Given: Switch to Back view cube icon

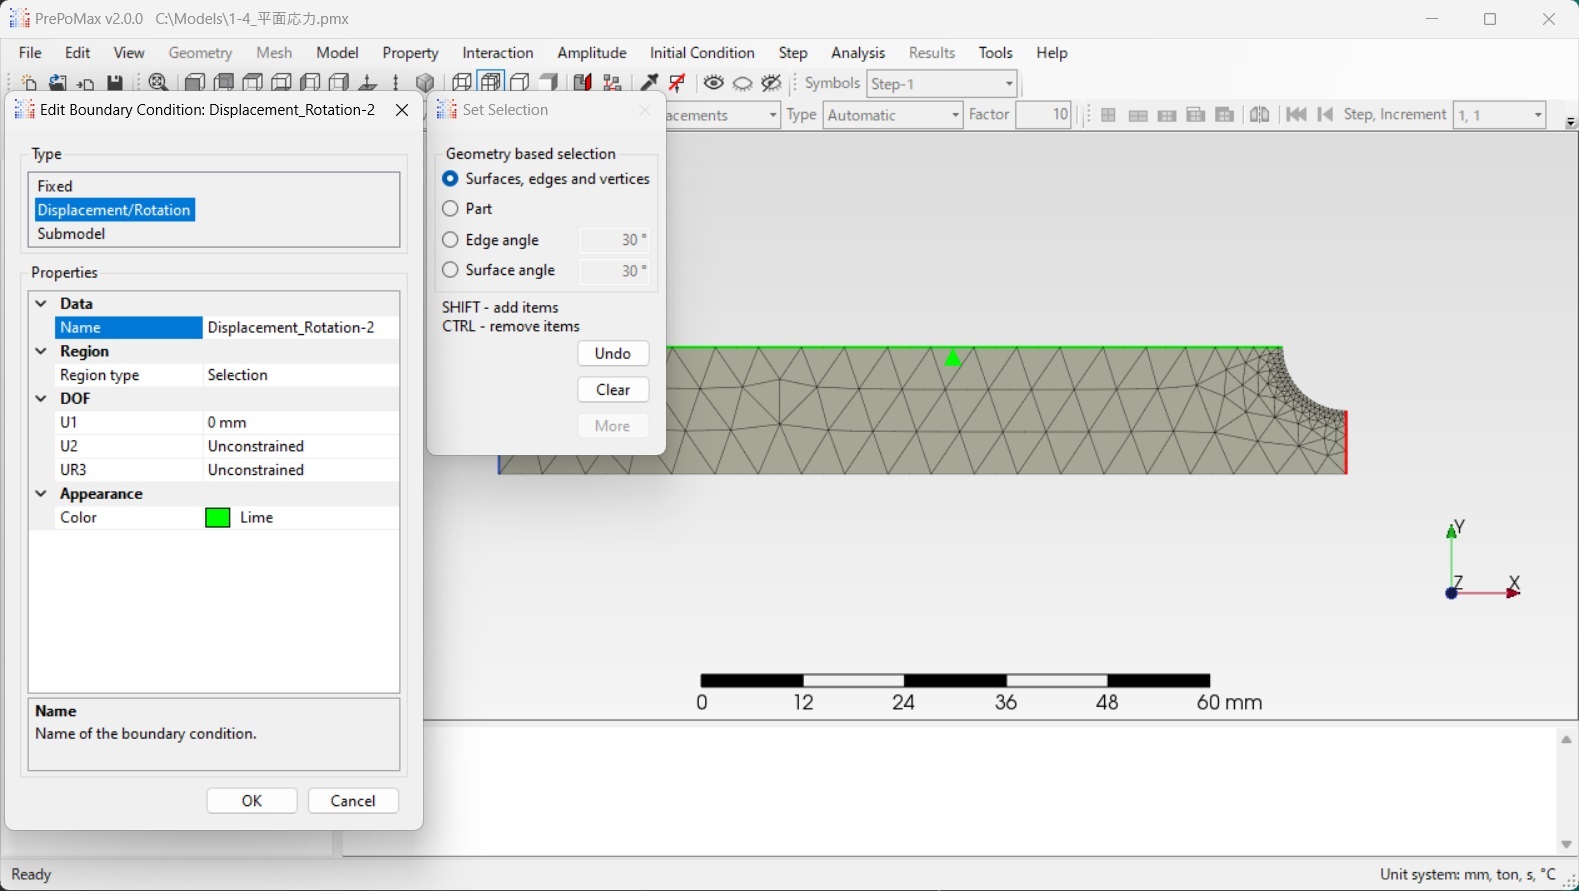Looking at the screenshot, I should point(224,83).
